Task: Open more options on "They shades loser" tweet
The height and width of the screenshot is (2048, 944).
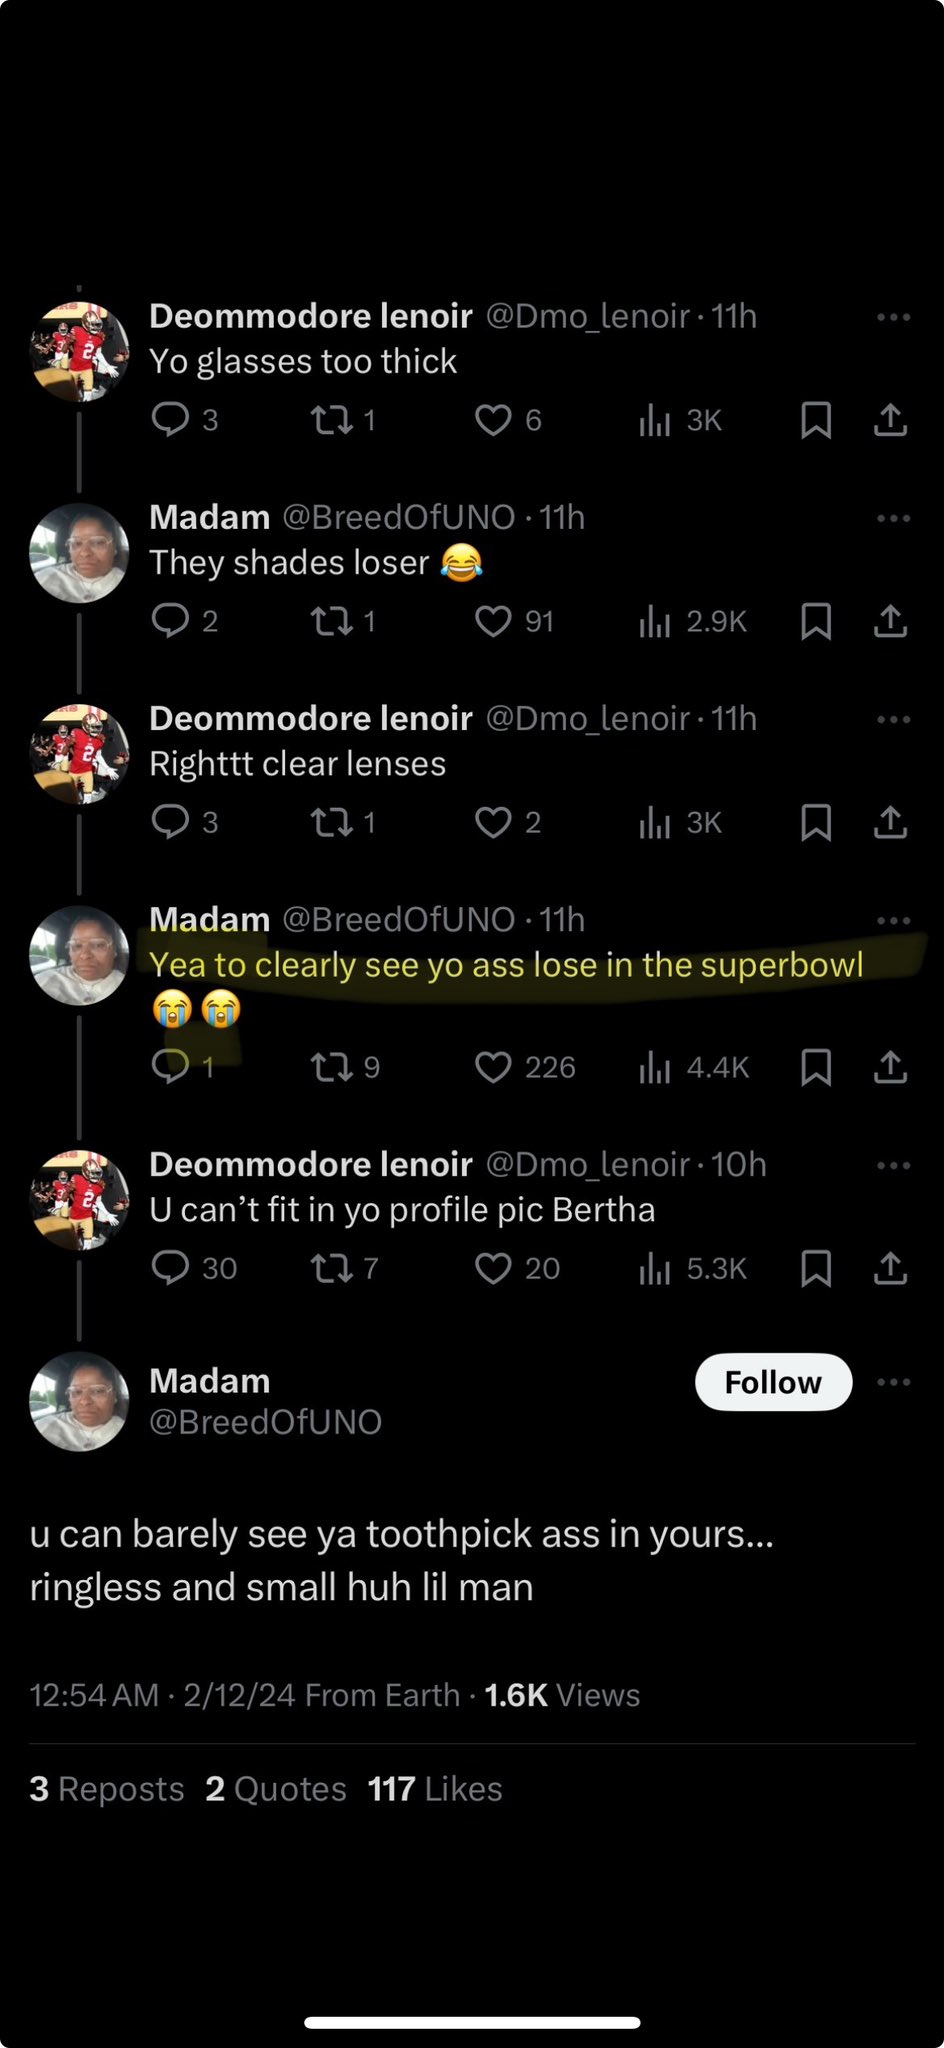Action: [x=892, y=518]
